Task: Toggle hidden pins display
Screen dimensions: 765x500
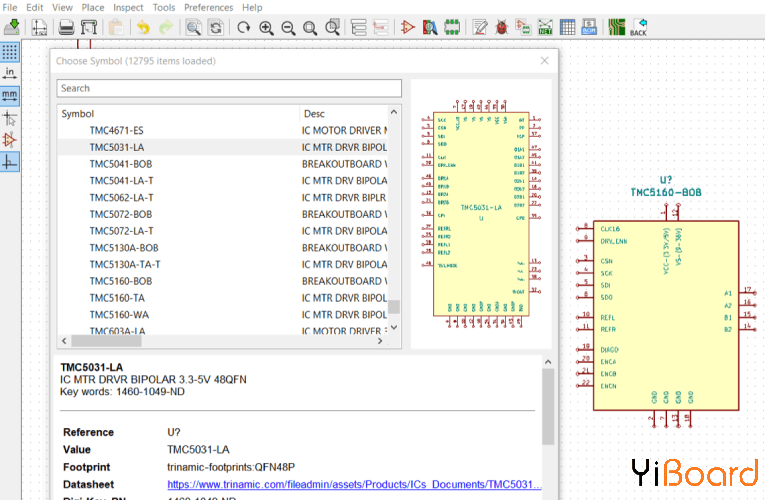Action: (10, 140)
